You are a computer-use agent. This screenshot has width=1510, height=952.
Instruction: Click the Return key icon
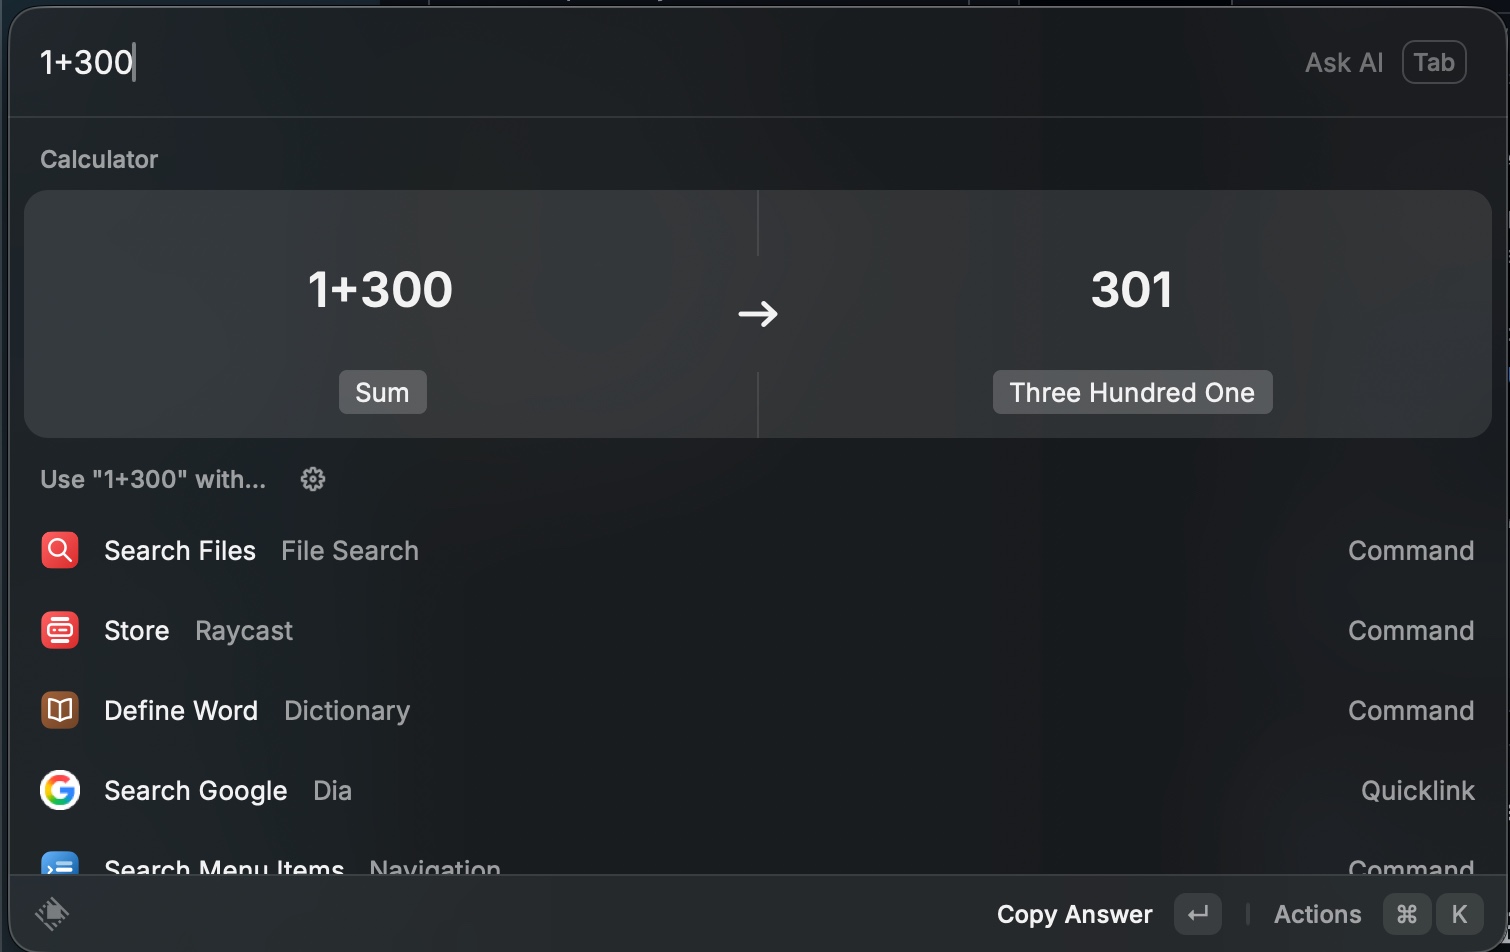point(1197,914)
